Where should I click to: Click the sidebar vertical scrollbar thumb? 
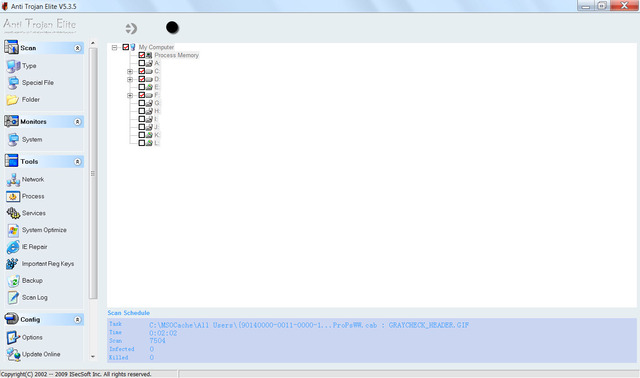pos(93,173)
